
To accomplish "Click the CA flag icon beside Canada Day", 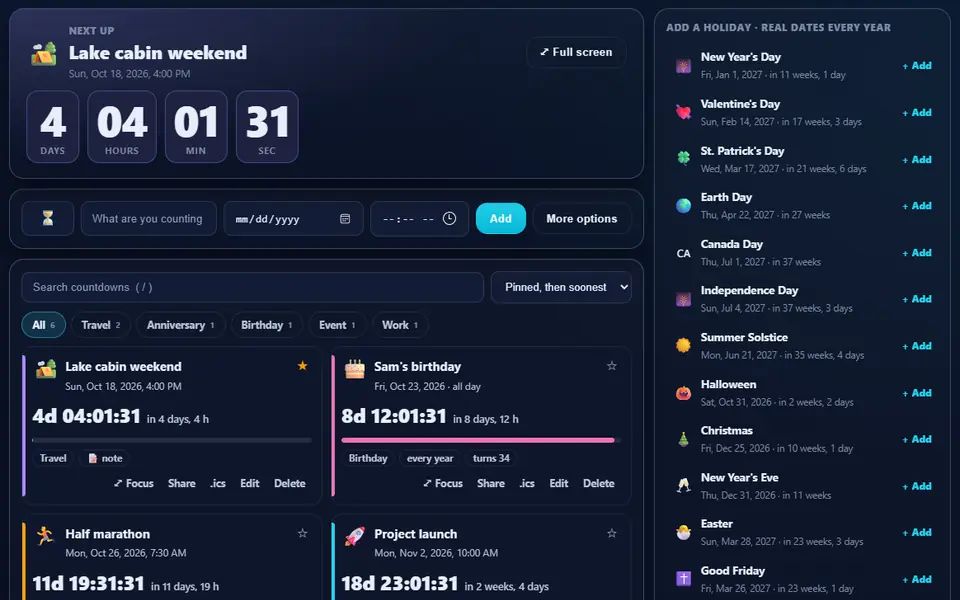I will (x=683, y=253).
